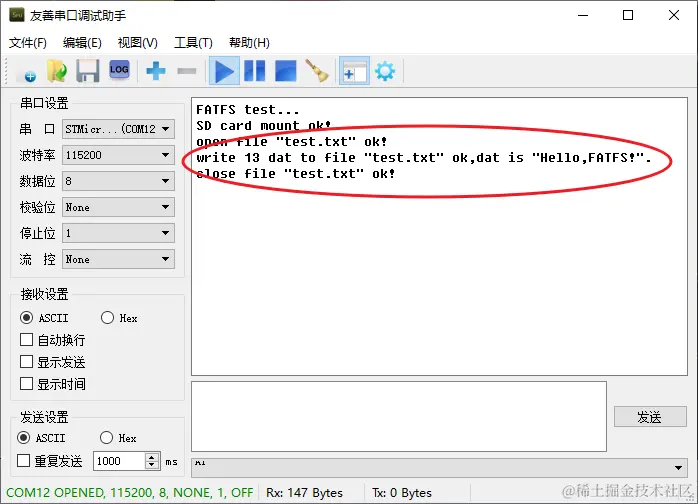698x504 pixels.
Task: Open file with the folder icon
Action: click(x=57, y=71)
